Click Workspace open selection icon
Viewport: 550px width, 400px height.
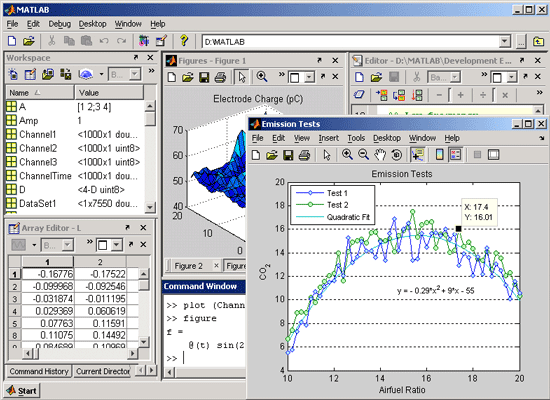(x=30, y=74)
